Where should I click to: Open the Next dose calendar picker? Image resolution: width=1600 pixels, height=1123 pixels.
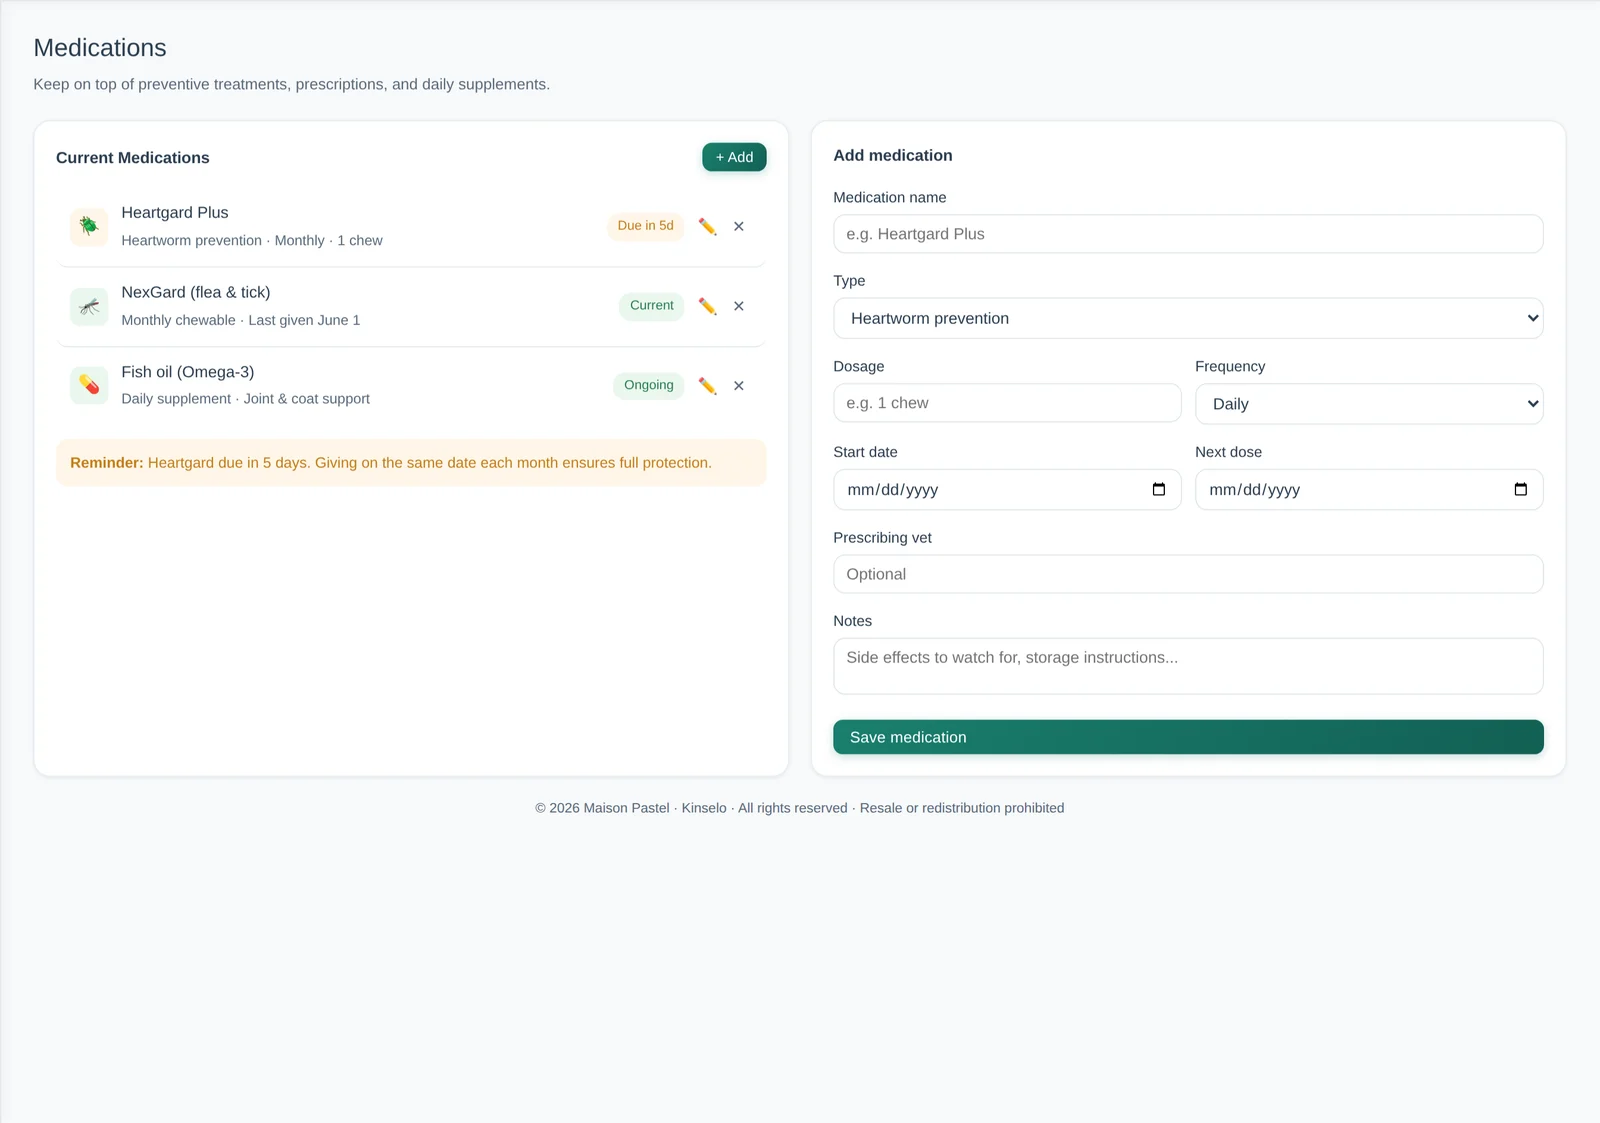point(1521,489)
